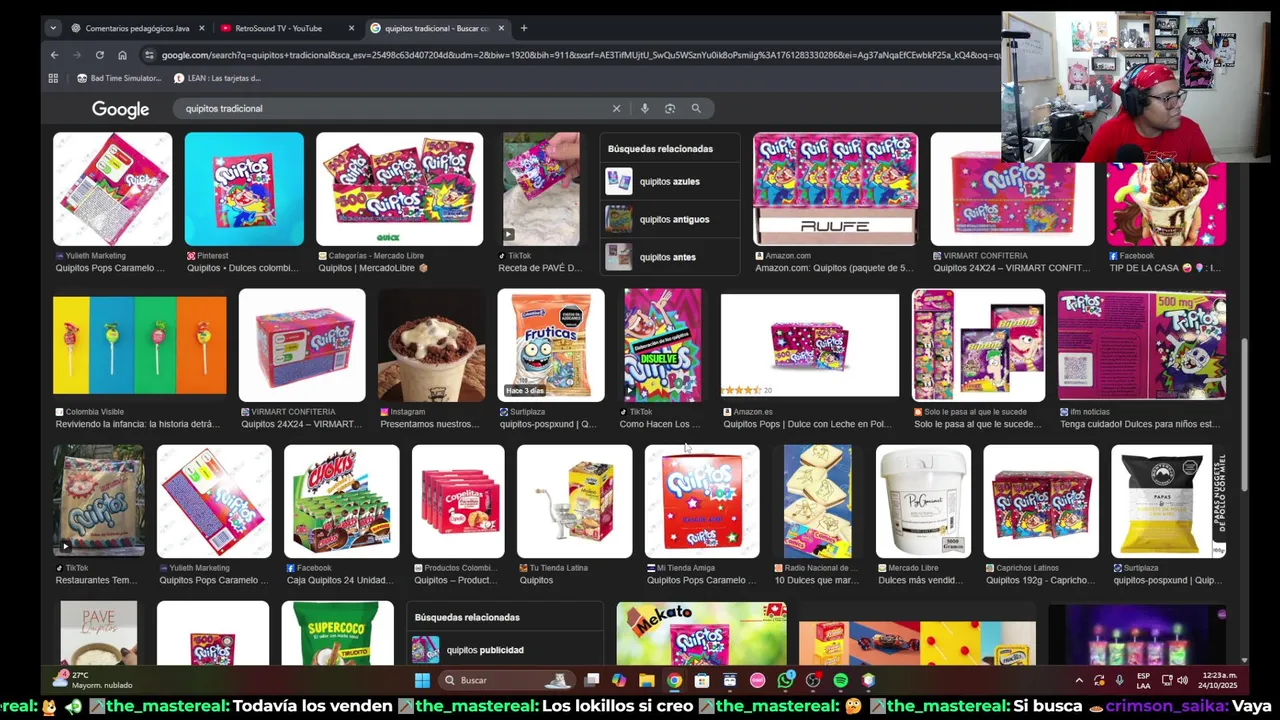Viewport: 1280px width, 720px height.
Task: Open Tu Tienda Latina Quipitos image
Action: pos(575,501)
